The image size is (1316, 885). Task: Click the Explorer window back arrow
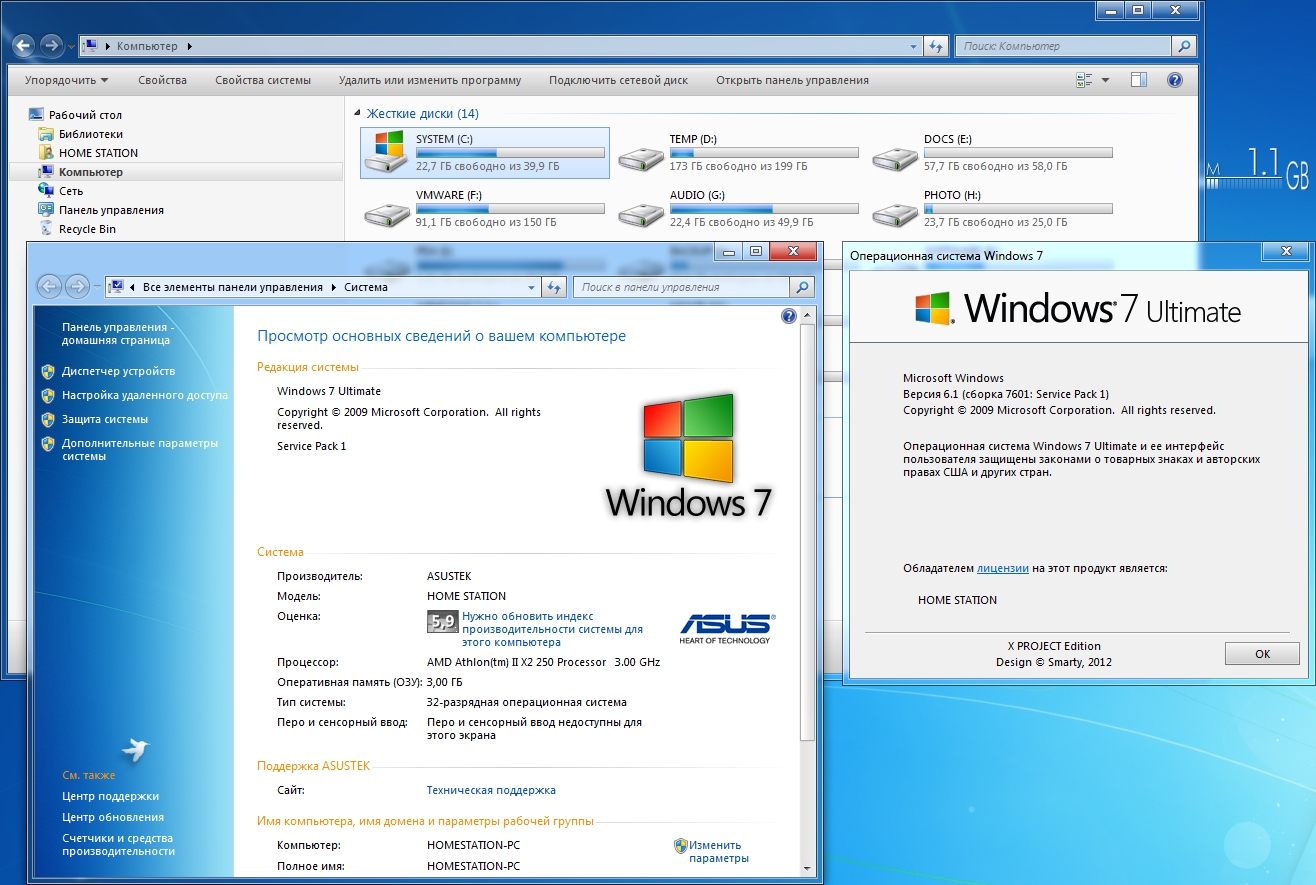coord(22,45)
